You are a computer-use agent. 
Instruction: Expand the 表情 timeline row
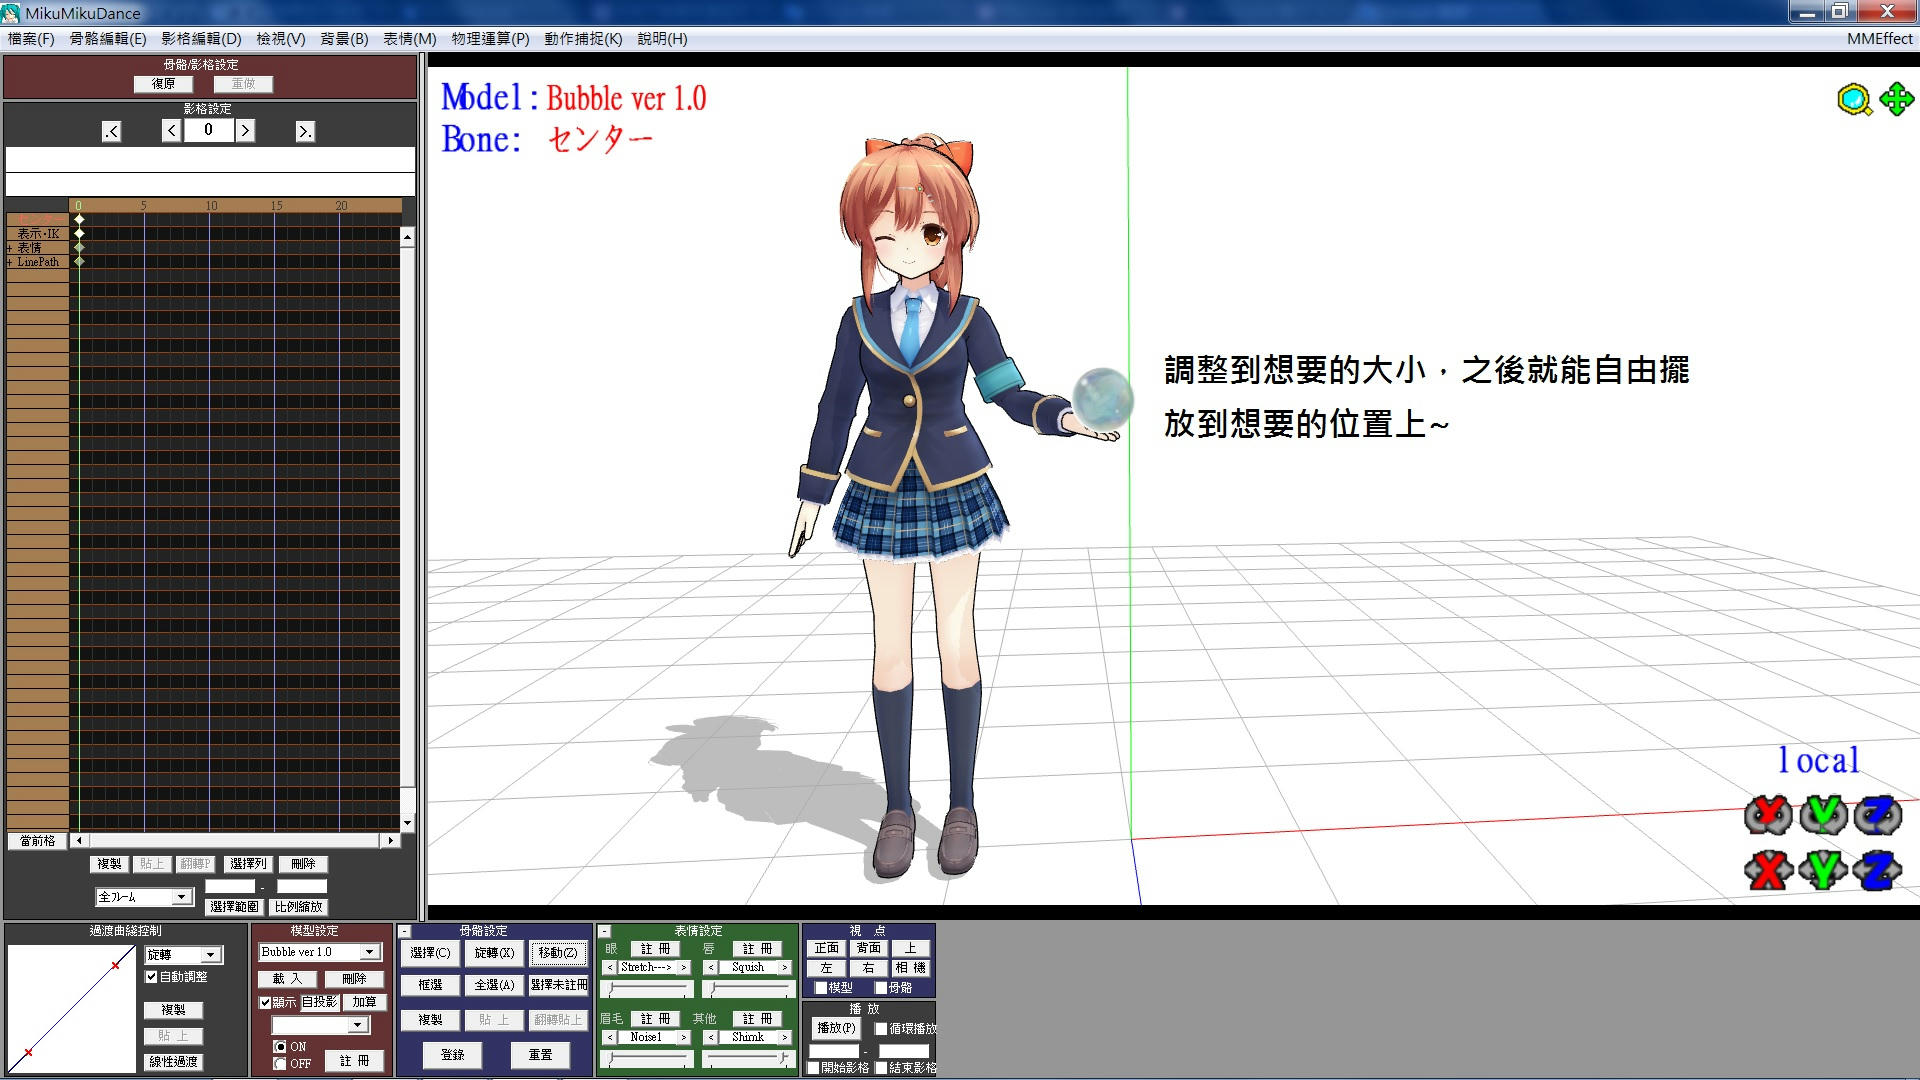tap(10, 248)
